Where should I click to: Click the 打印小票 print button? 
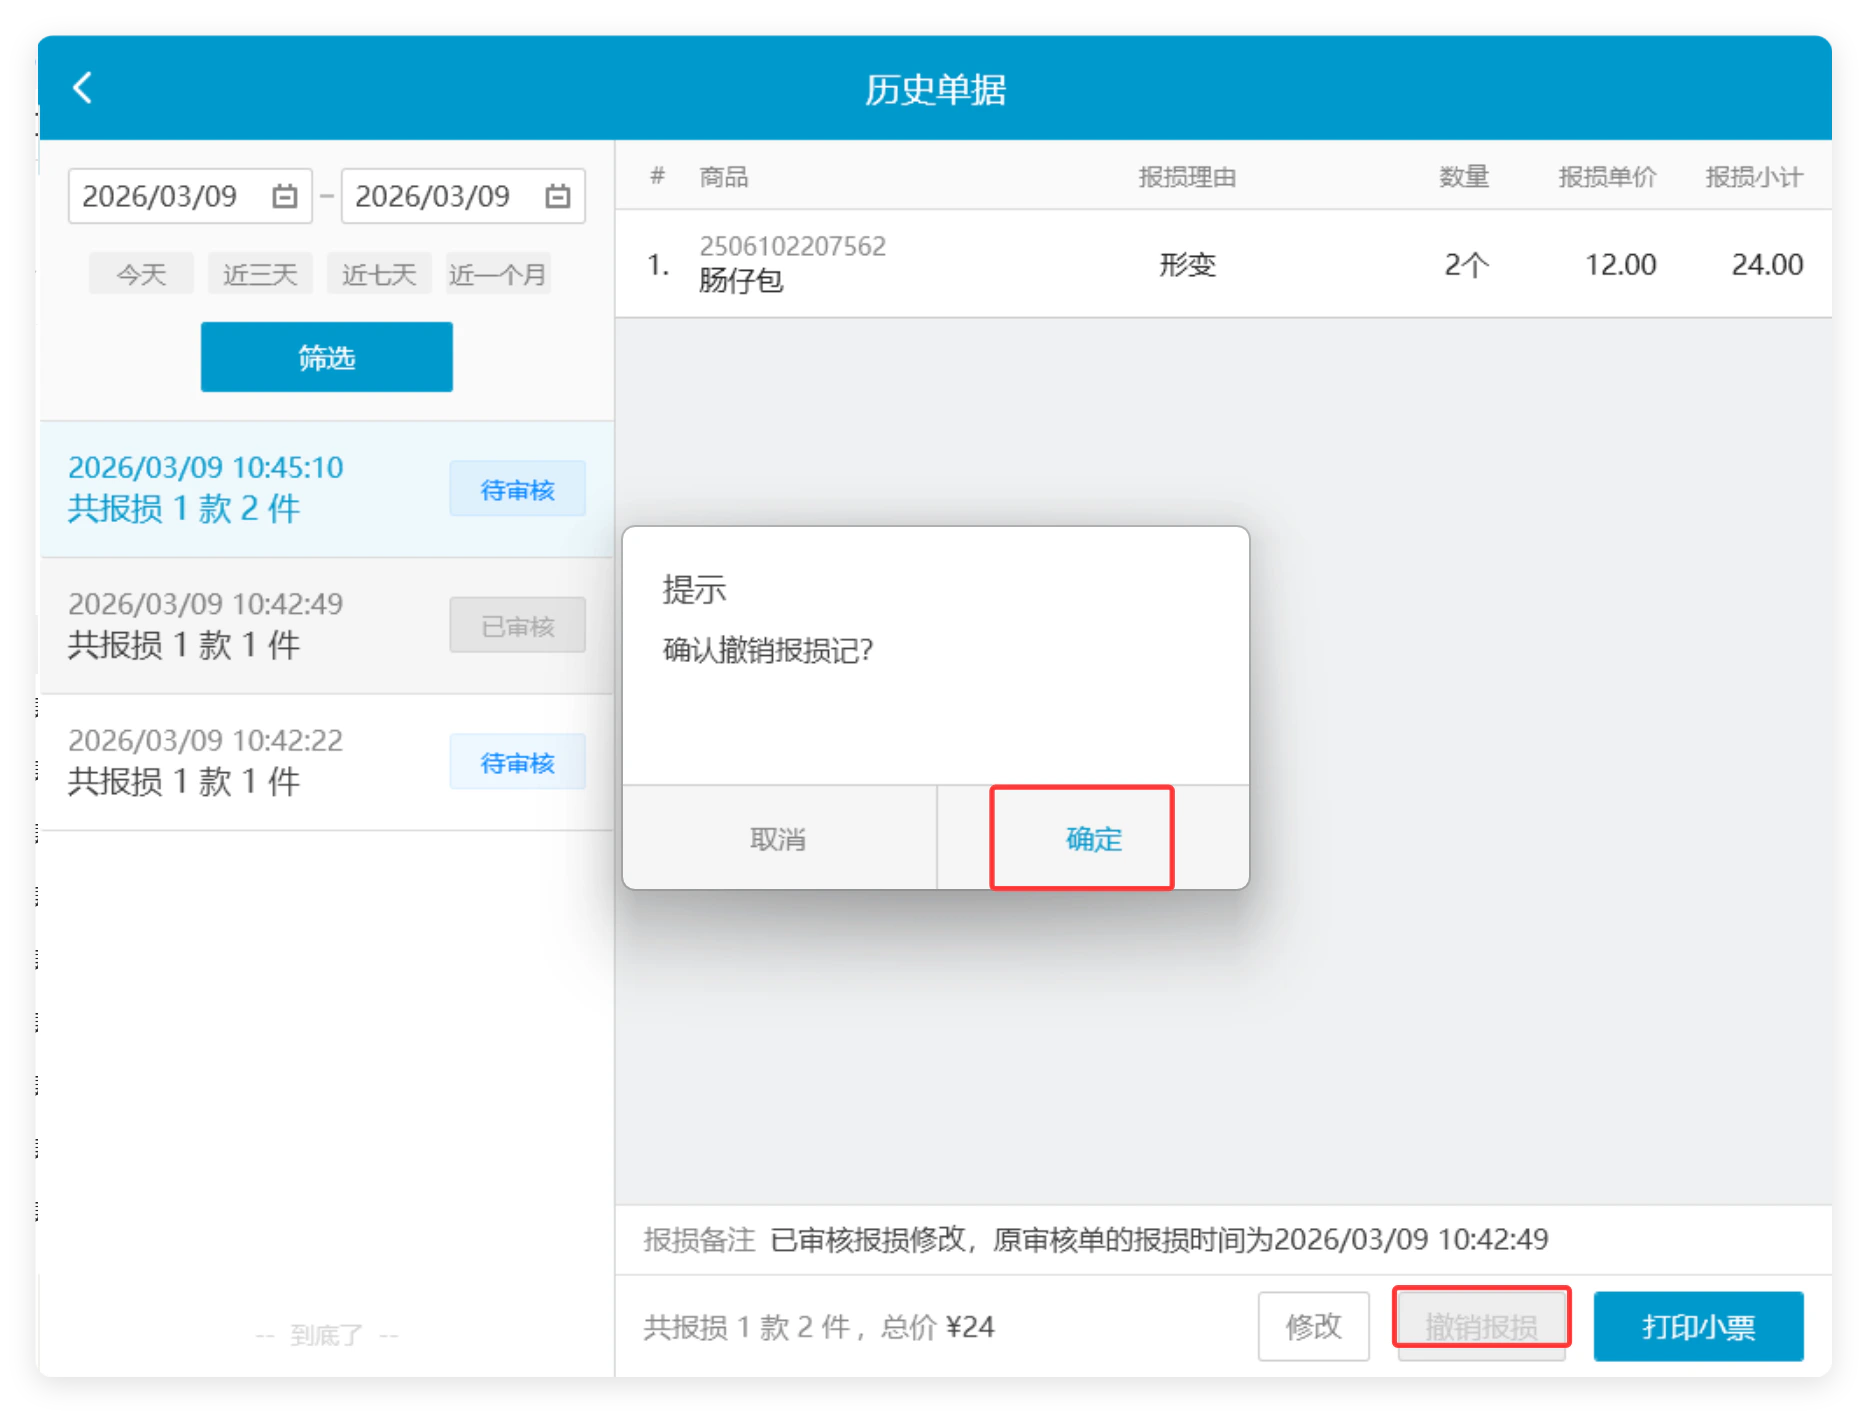pyautogui.click(x=1698, y=1327)
